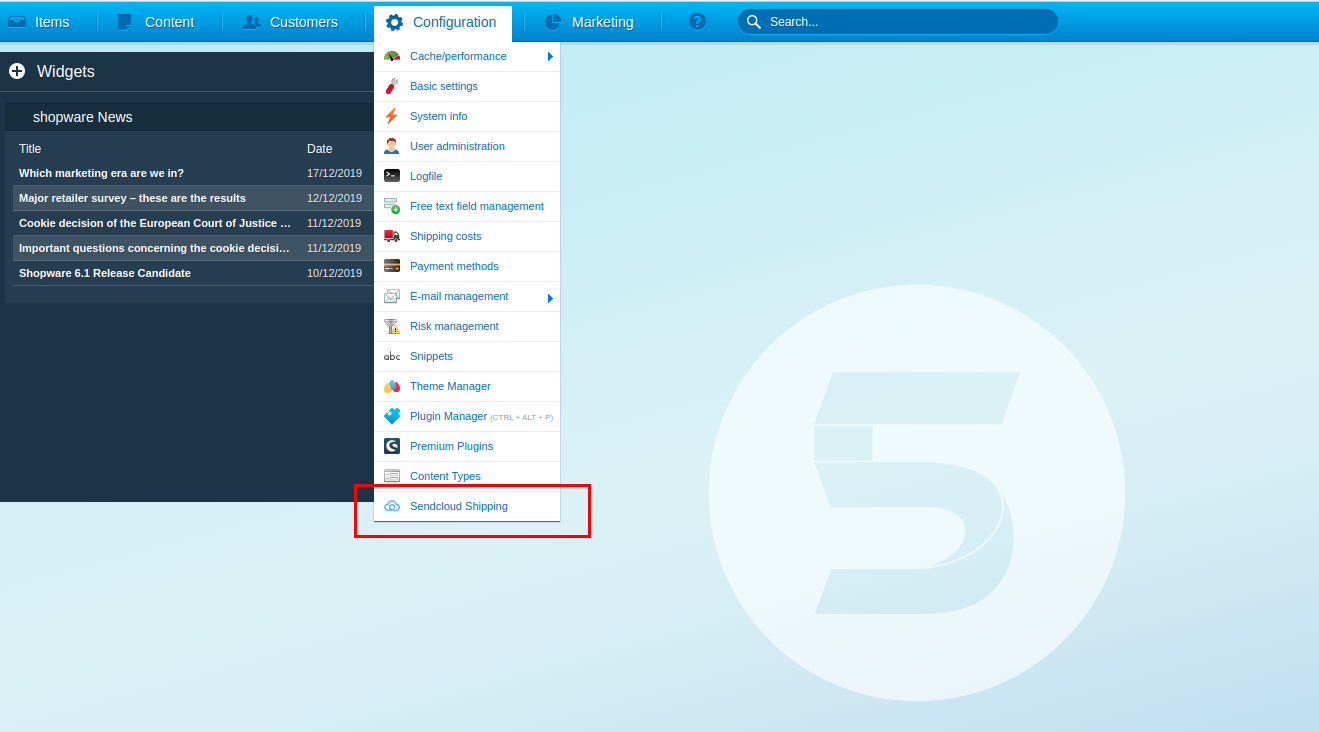Focus the Search input field

(897, 22)
